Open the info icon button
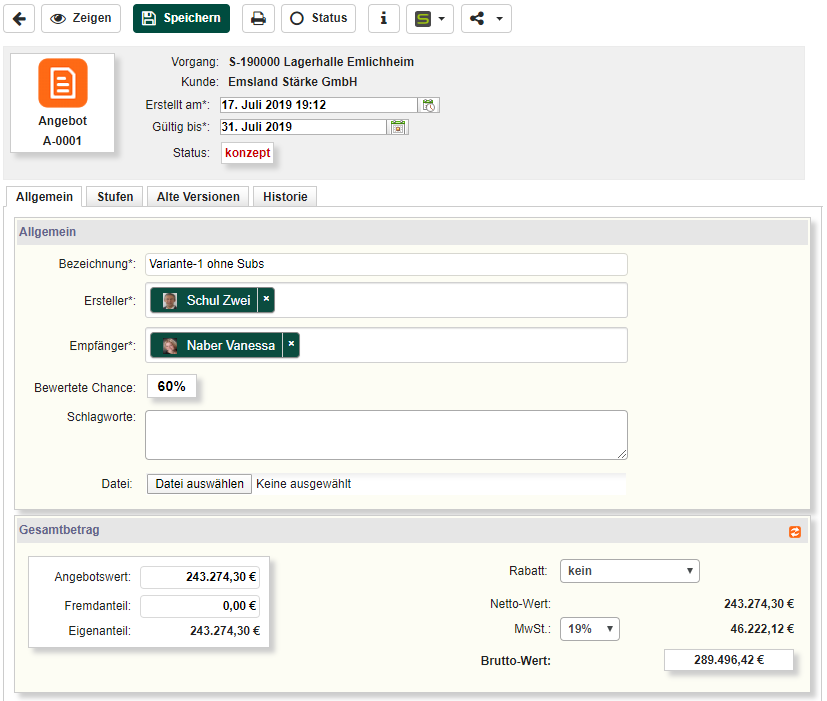 tap(383, 18)
